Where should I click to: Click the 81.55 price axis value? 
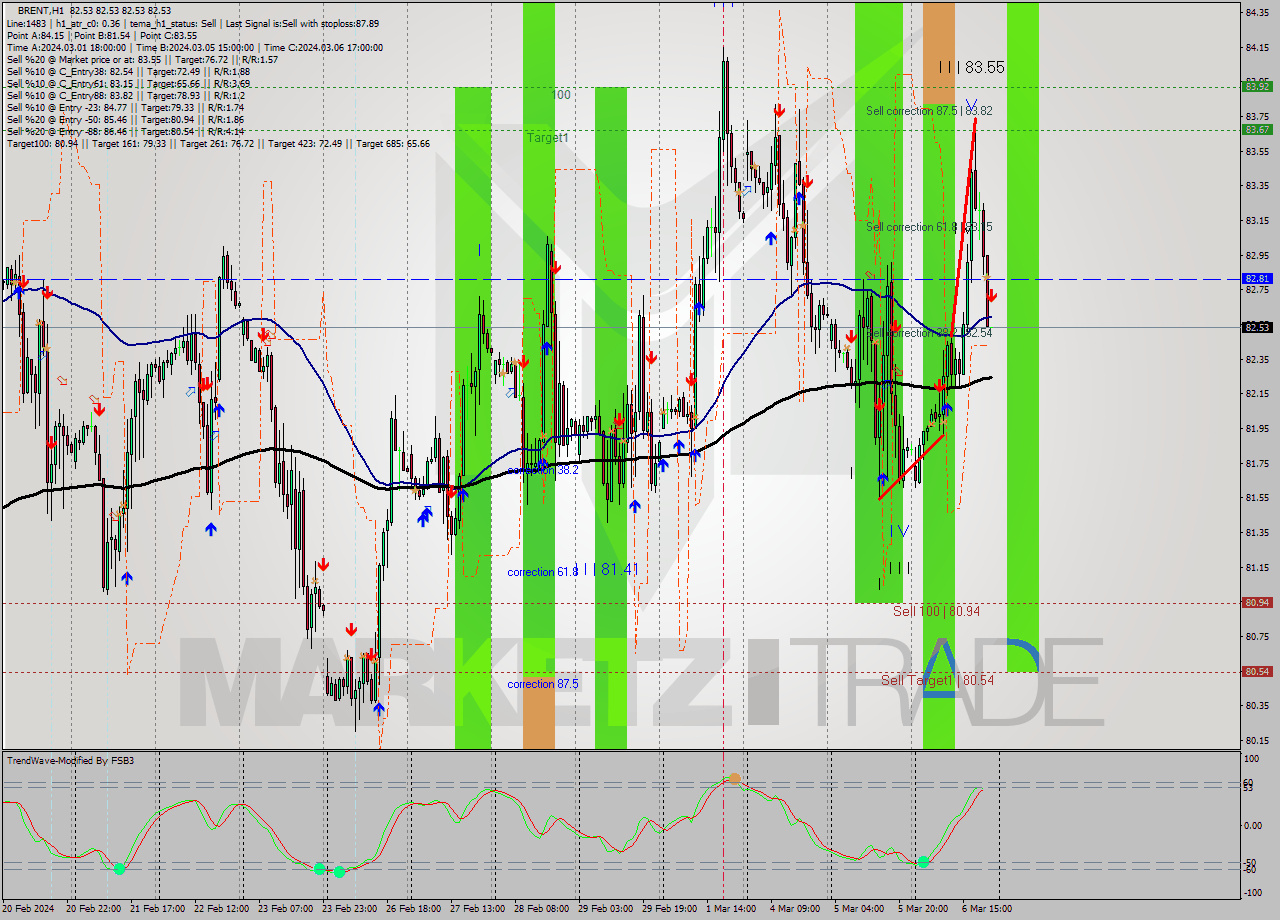1257,498
